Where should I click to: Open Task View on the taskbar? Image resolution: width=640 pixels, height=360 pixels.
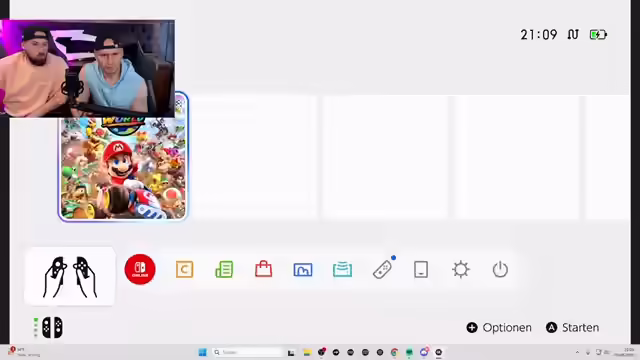(x=291, y=353)
